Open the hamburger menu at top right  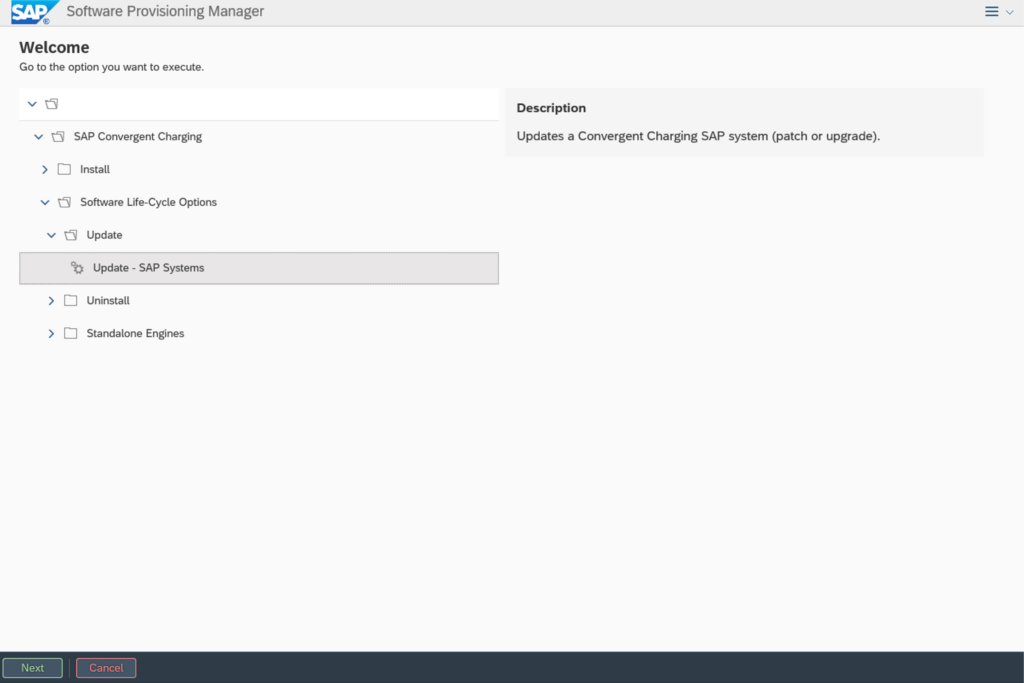[x=991, y=12]
